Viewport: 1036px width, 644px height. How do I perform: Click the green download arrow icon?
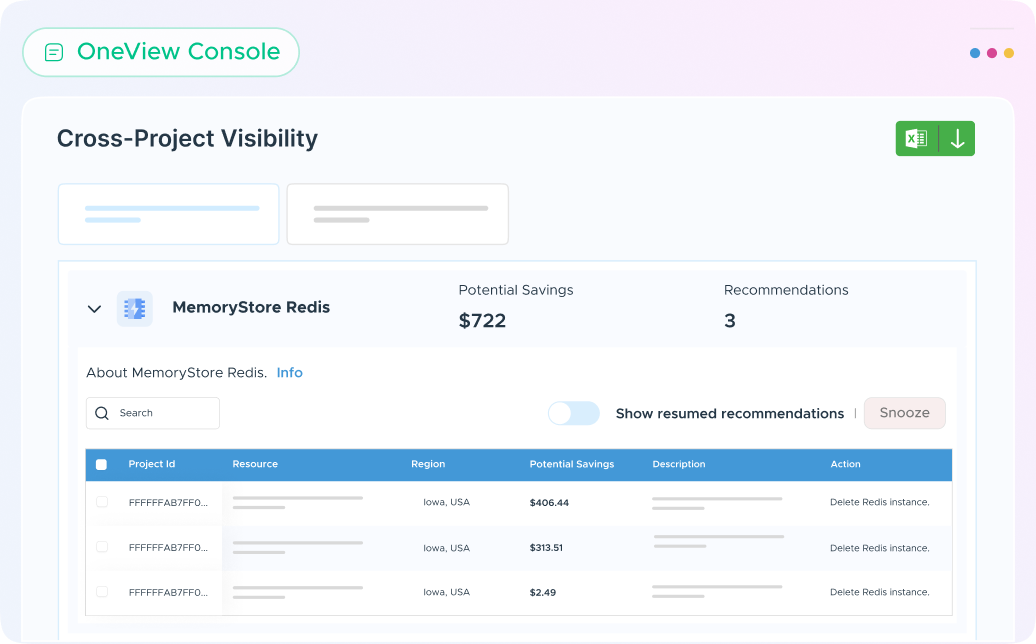click(x=957, y=139)
